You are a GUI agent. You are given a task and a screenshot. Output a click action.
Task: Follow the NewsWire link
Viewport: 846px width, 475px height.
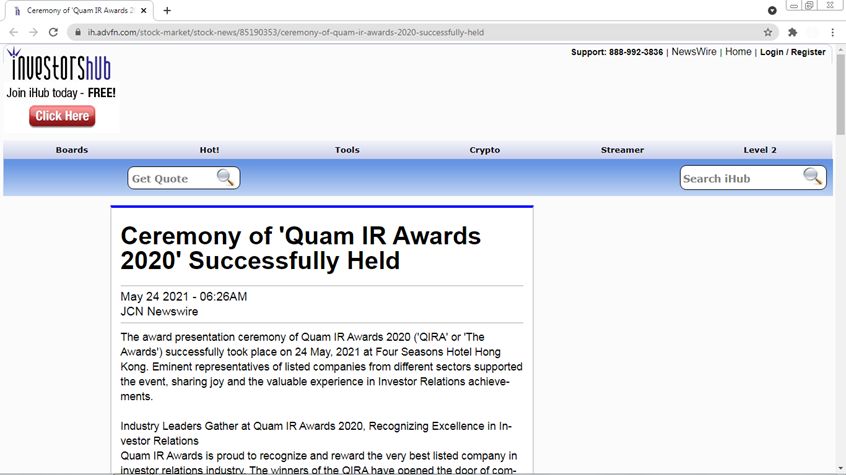[694, 52]
